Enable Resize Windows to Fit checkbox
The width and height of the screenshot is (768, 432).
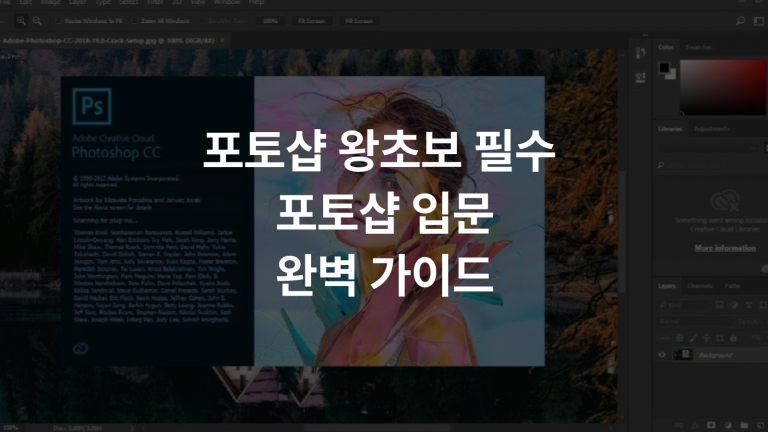59,21
